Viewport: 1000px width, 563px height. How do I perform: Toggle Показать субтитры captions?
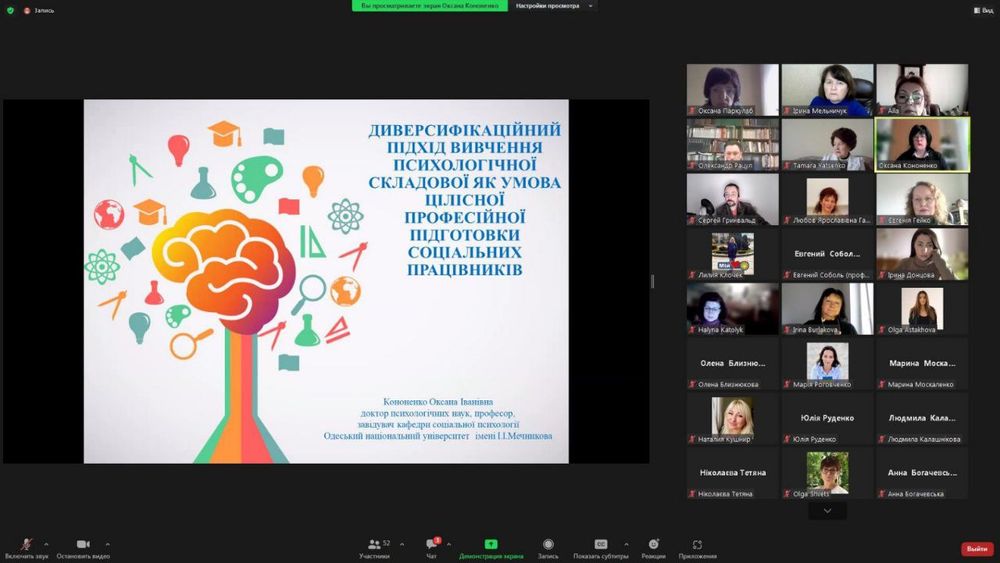point(601,545)
